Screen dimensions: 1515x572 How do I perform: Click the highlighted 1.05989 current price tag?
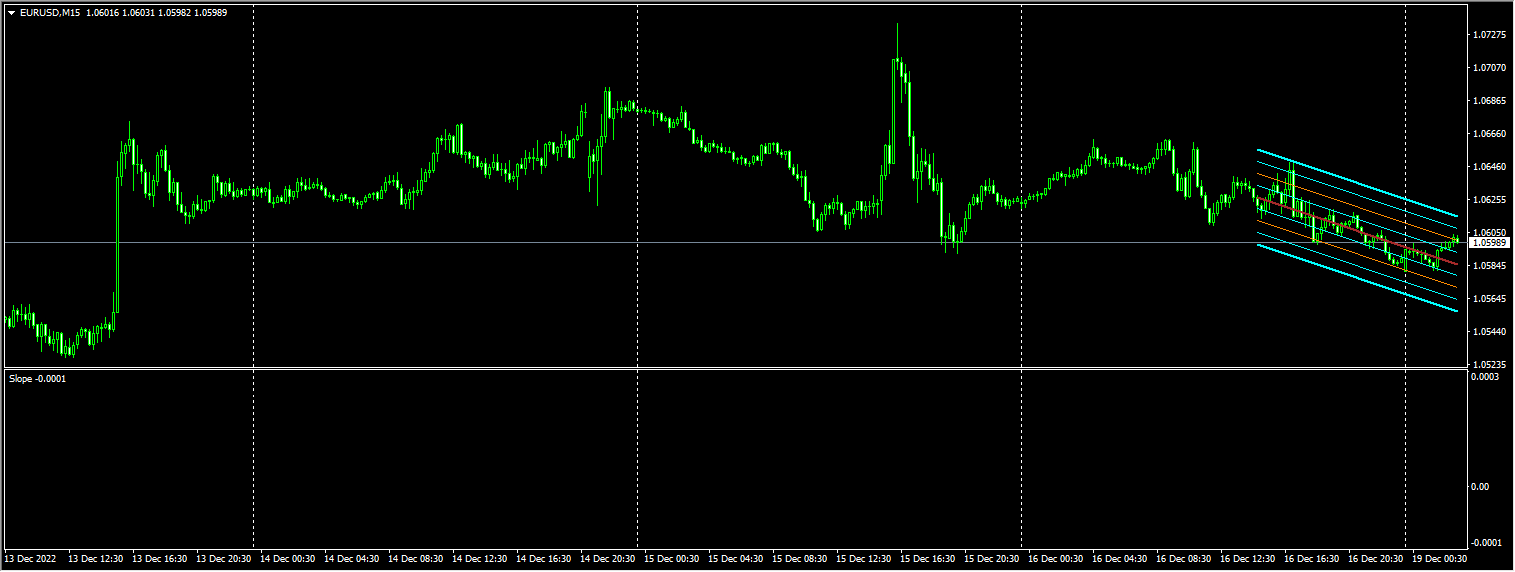coord(1489,242)
